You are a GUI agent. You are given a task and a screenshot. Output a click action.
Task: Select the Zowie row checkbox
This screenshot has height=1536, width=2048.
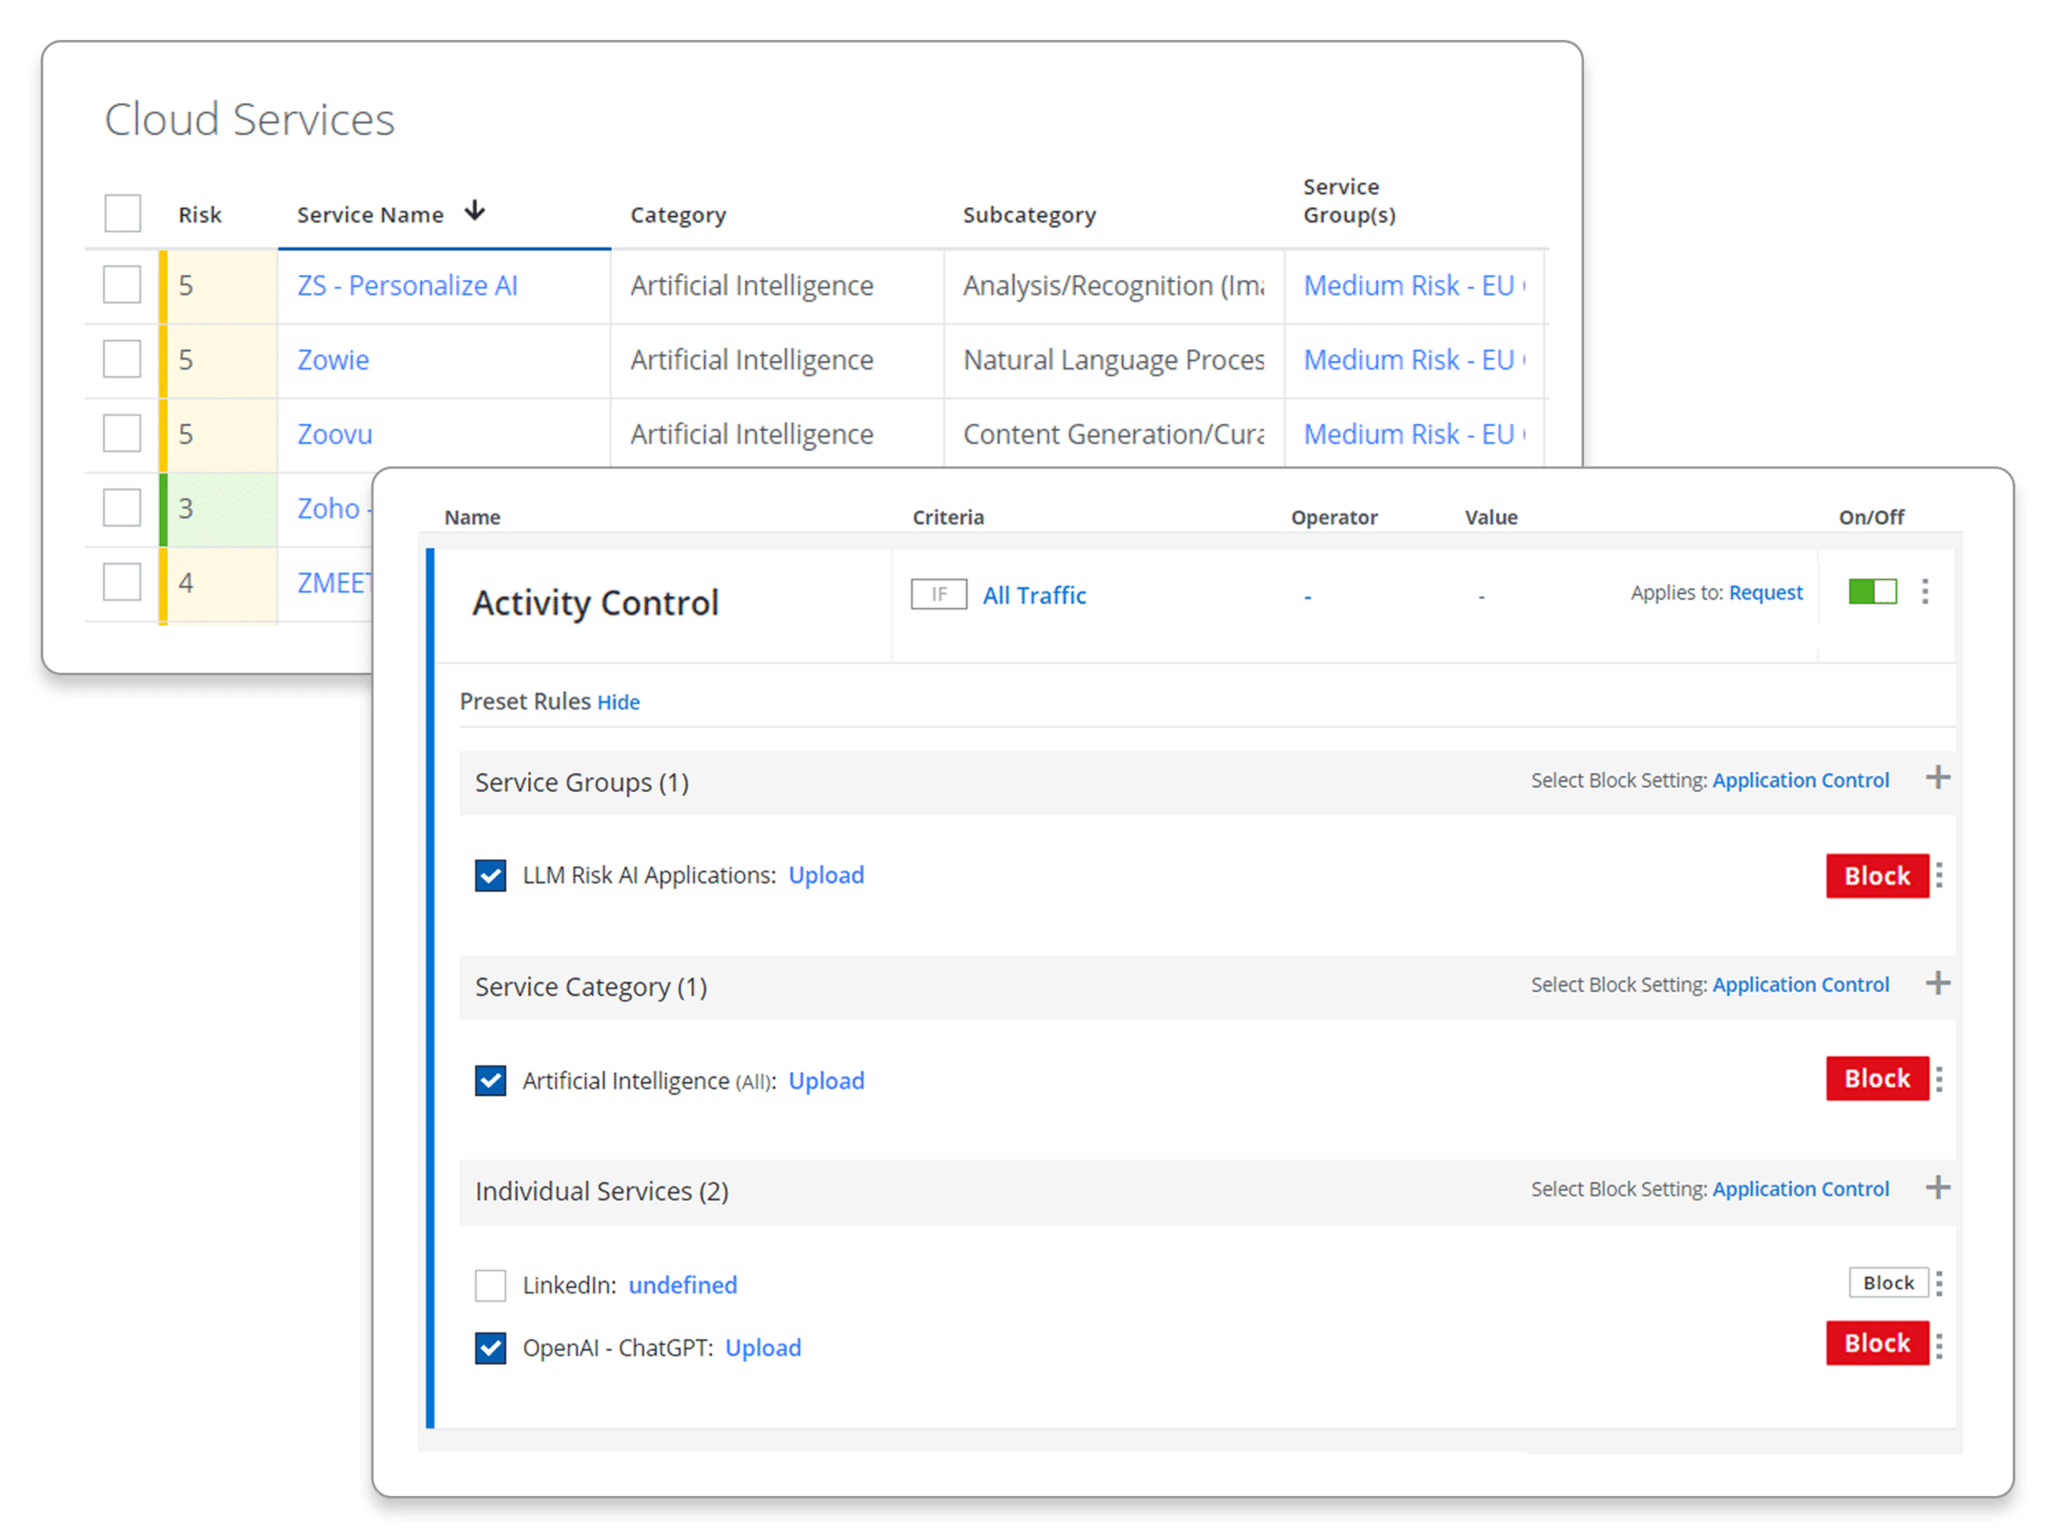122,359
